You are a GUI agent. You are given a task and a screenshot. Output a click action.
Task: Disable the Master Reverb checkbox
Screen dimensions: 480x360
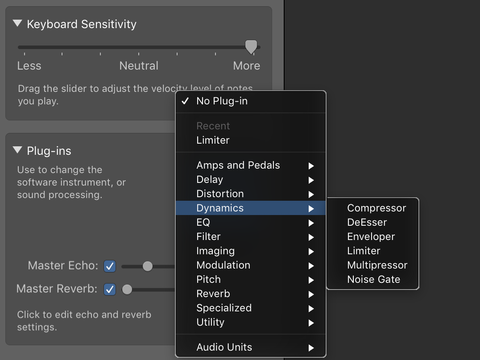(x=110, y=289)
